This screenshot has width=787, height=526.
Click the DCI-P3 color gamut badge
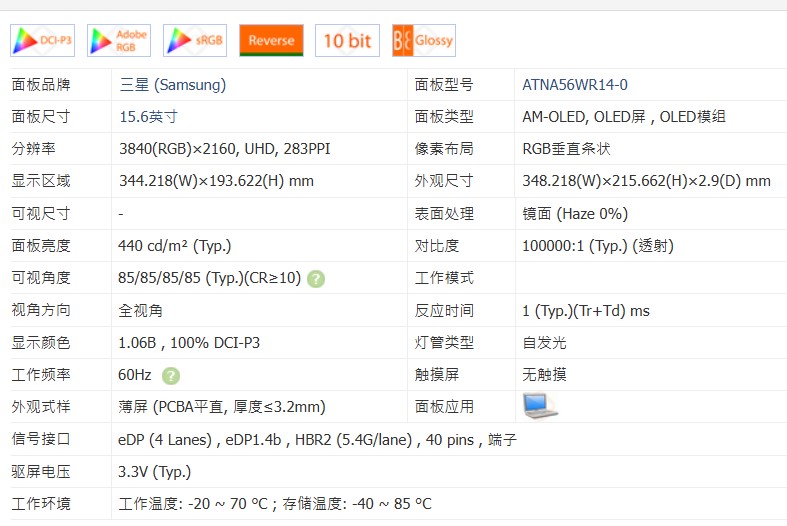(x=43, y=40)
